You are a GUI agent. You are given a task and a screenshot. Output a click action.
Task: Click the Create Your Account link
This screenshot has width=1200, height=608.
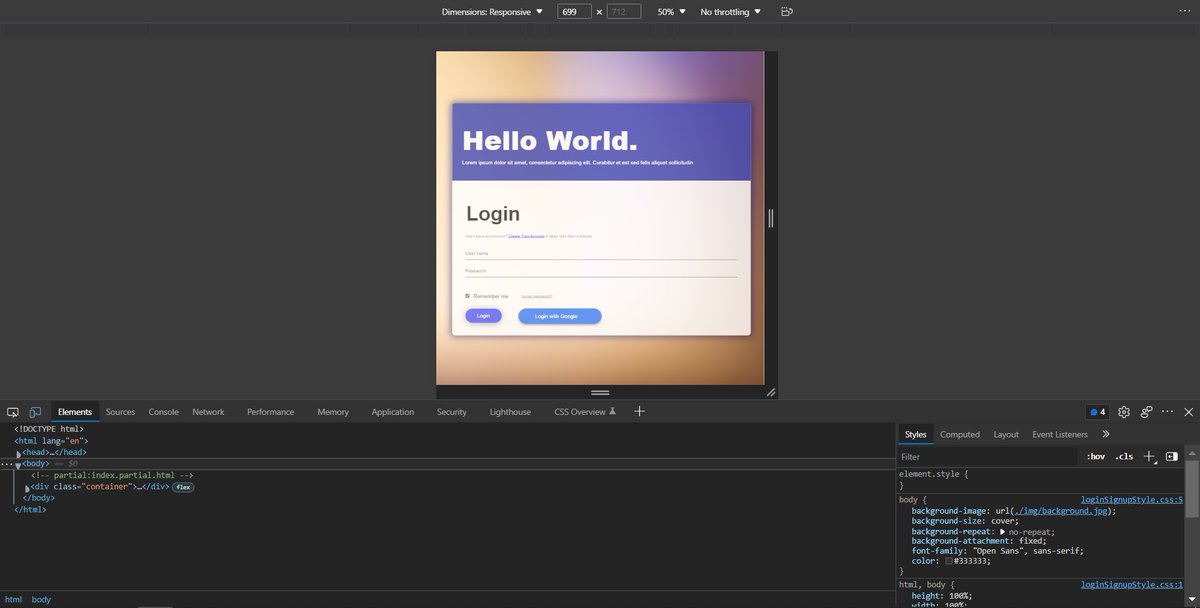[526, 236]
